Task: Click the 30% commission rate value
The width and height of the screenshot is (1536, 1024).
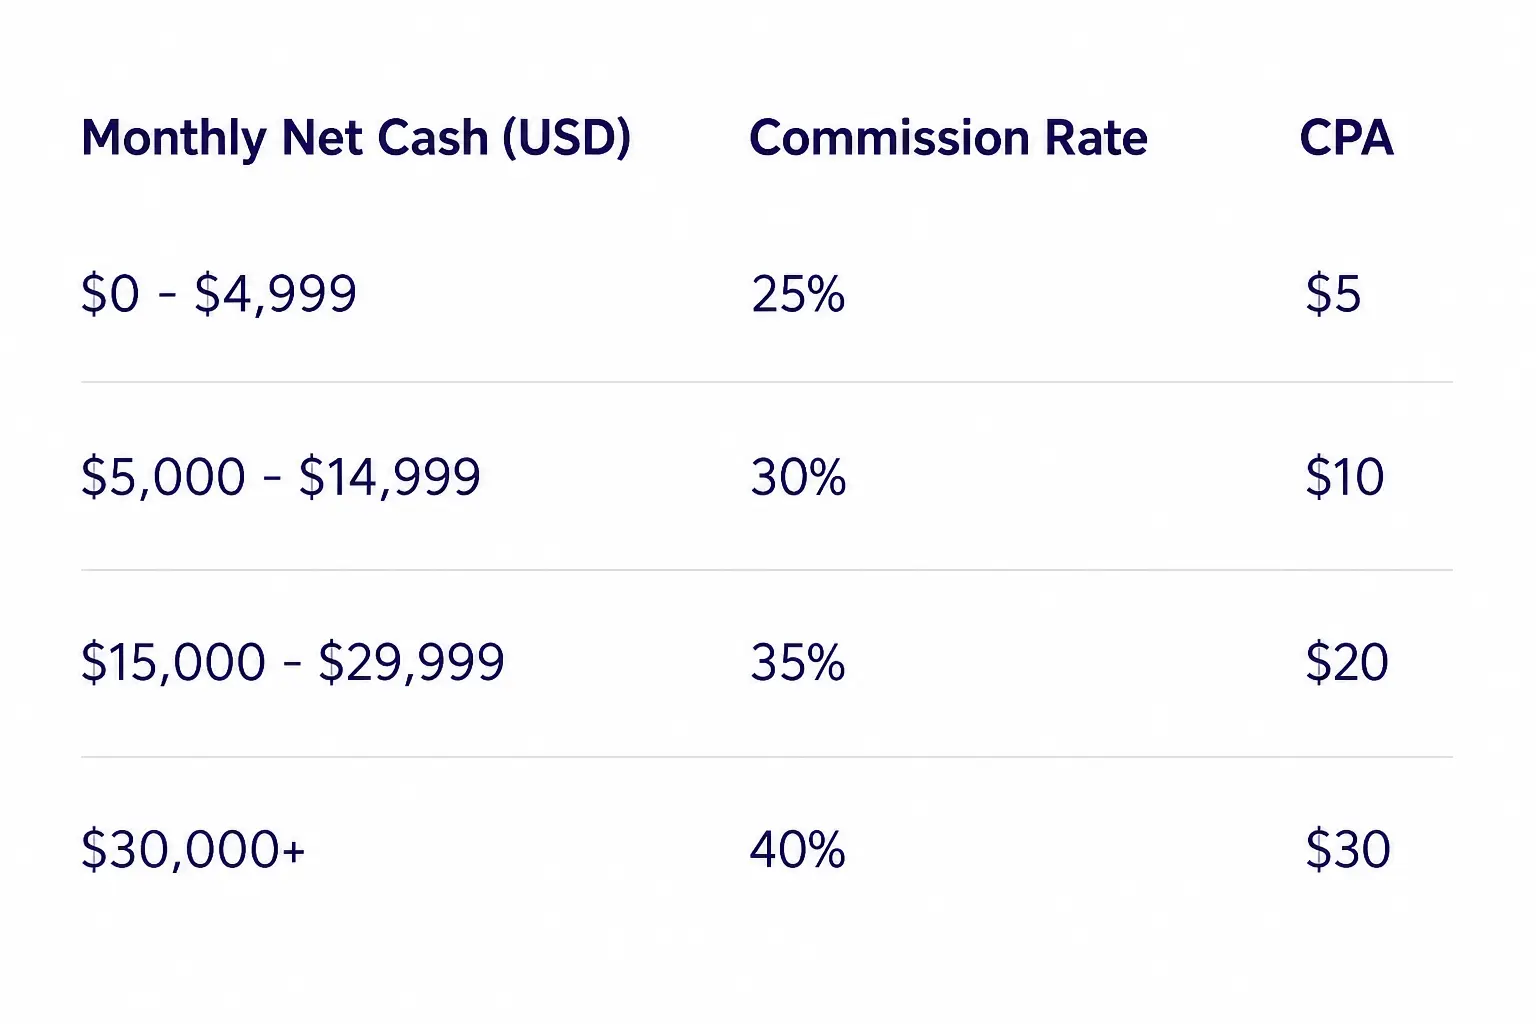Action: [798, 477]
